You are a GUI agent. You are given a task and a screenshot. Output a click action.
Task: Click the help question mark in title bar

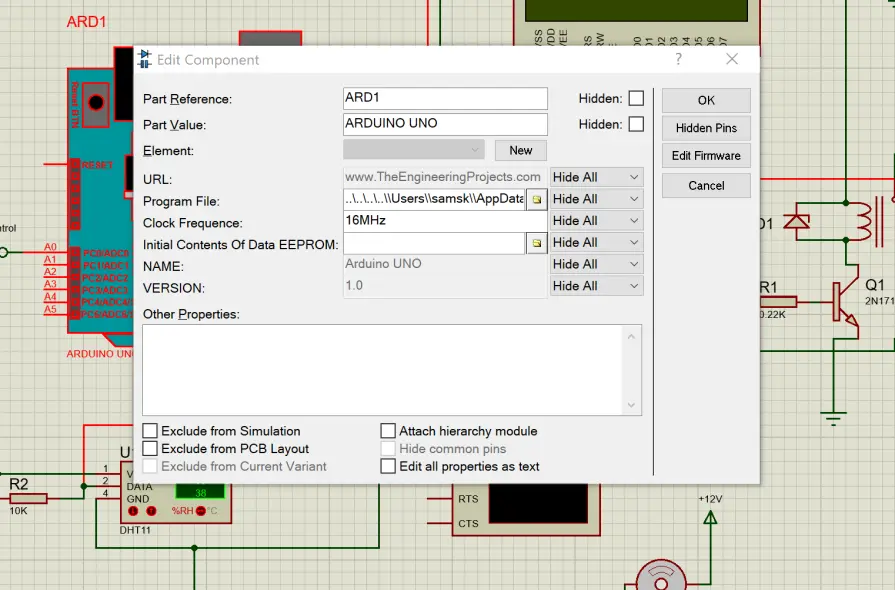[x=678, y=59]
